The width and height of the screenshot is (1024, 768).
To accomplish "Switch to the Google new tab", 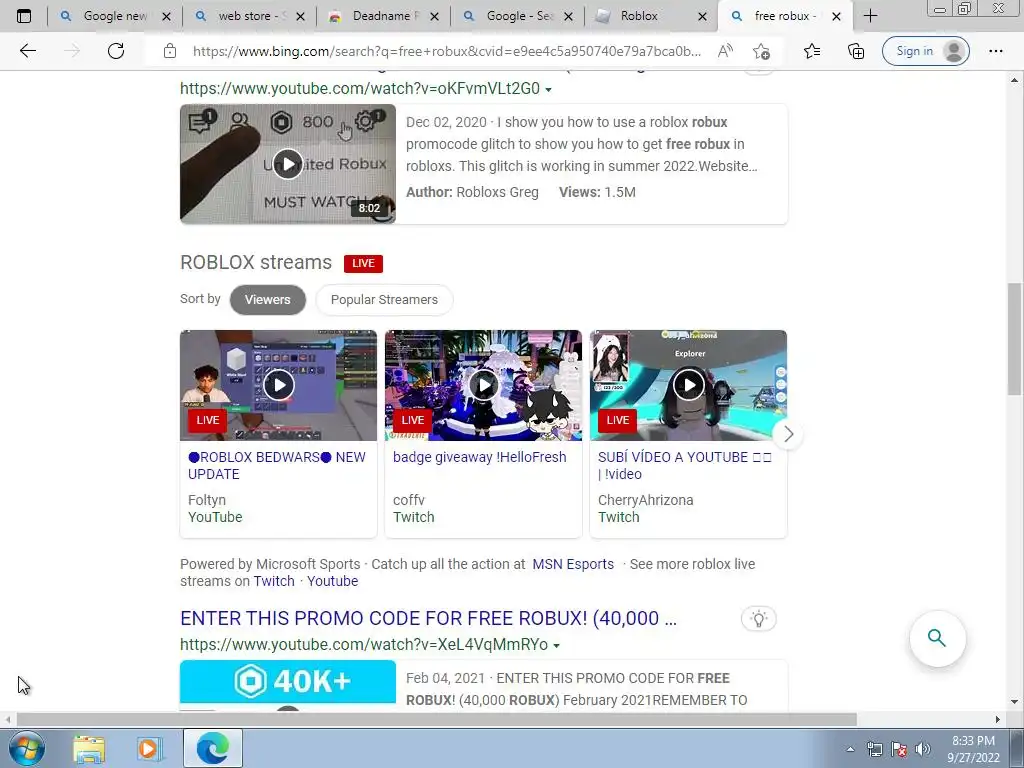I will point(114,16).
